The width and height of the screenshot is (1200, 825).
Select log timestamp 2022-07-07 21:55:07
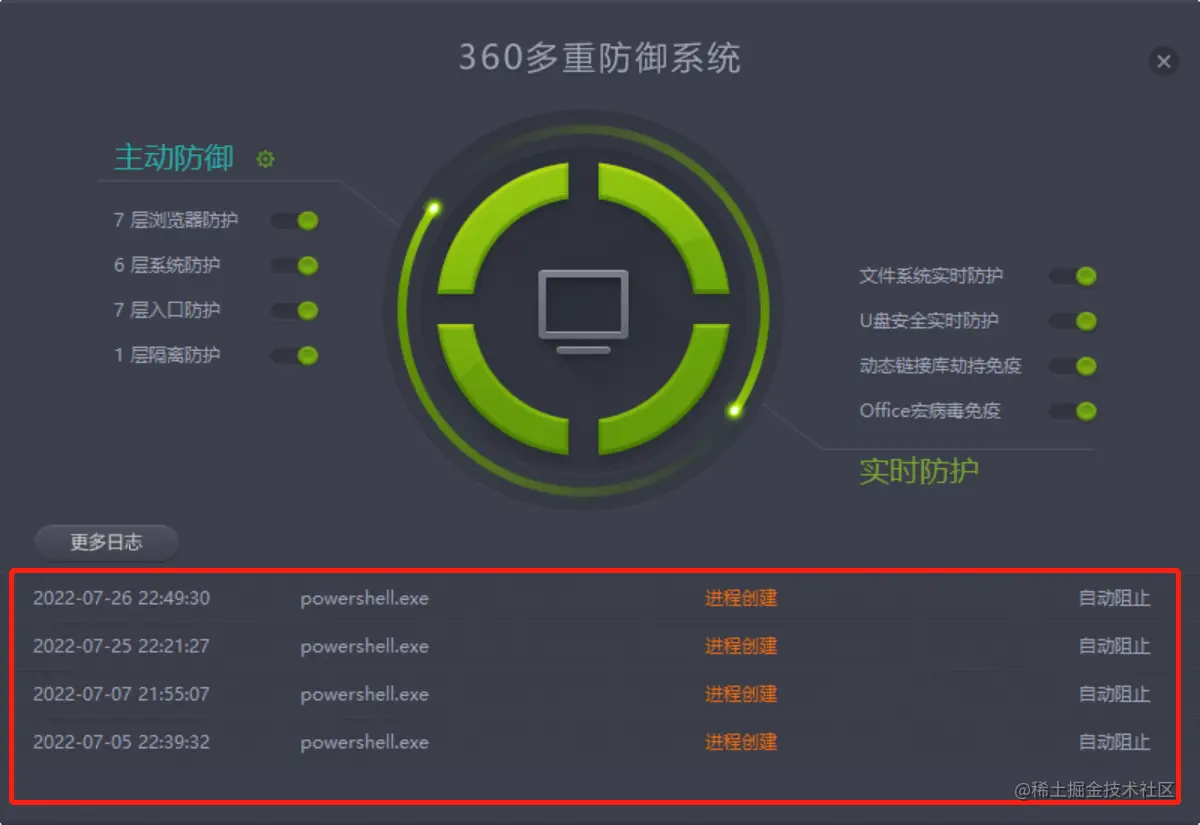tap(122, 694)
